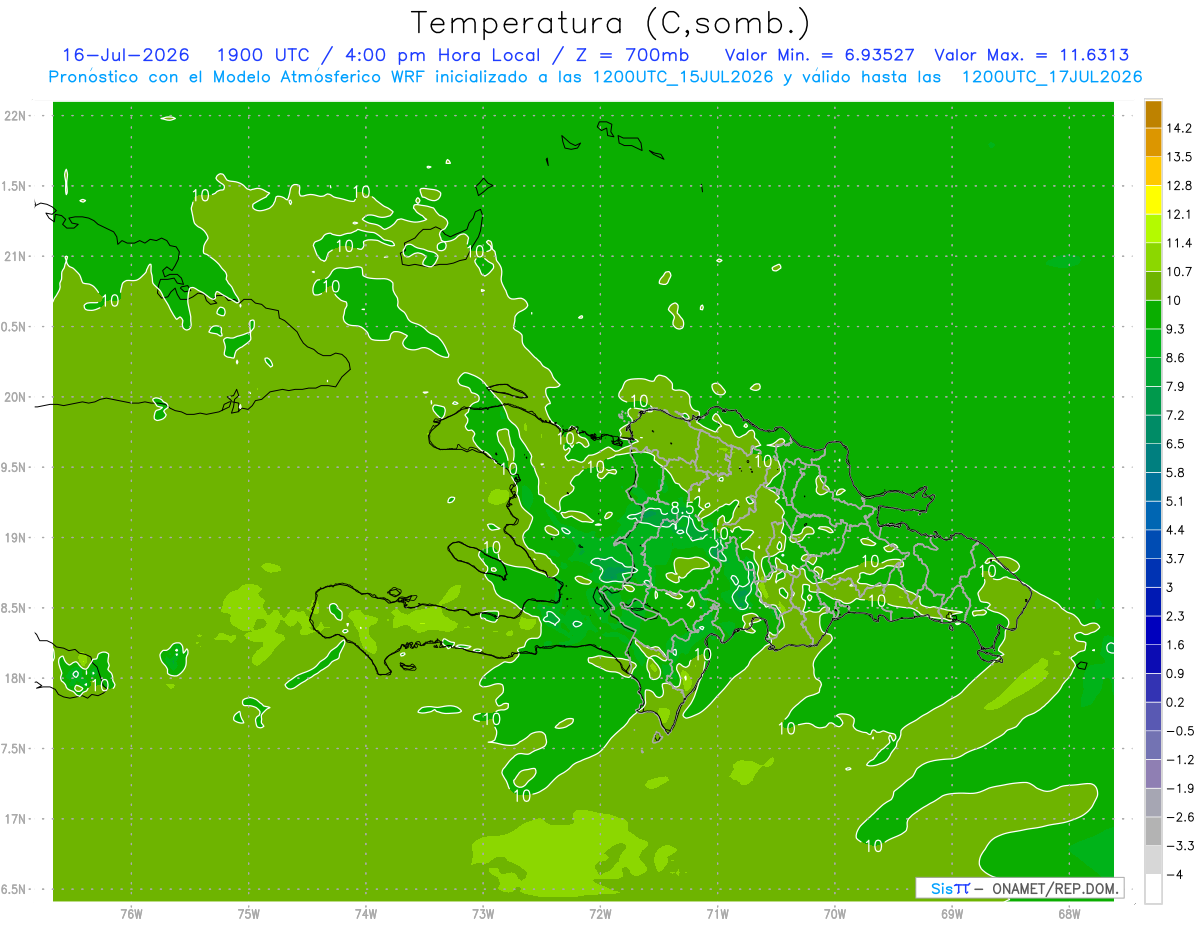
Task: Select the 'Z = 700mb' level text
Action: 633,55
